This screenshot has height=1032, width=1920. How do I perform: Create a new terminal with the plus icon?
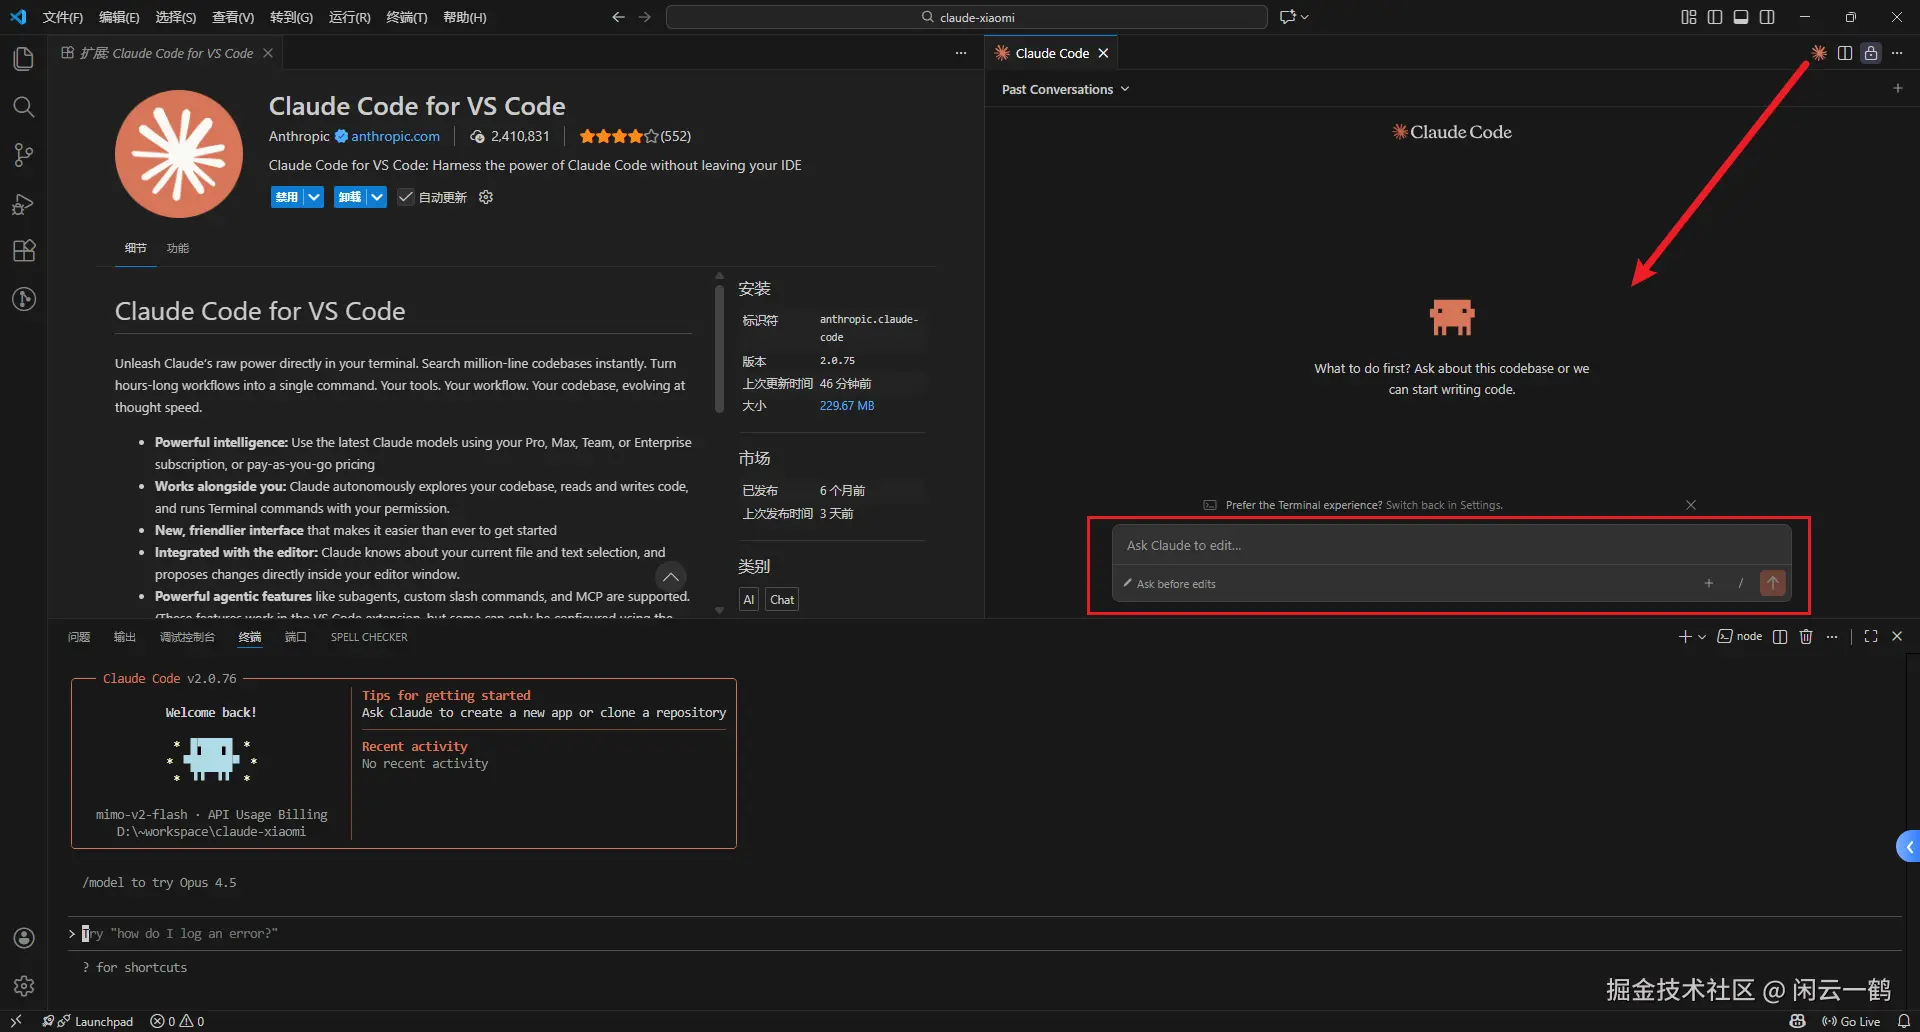pyautogui.click(x=1685, y=637)
